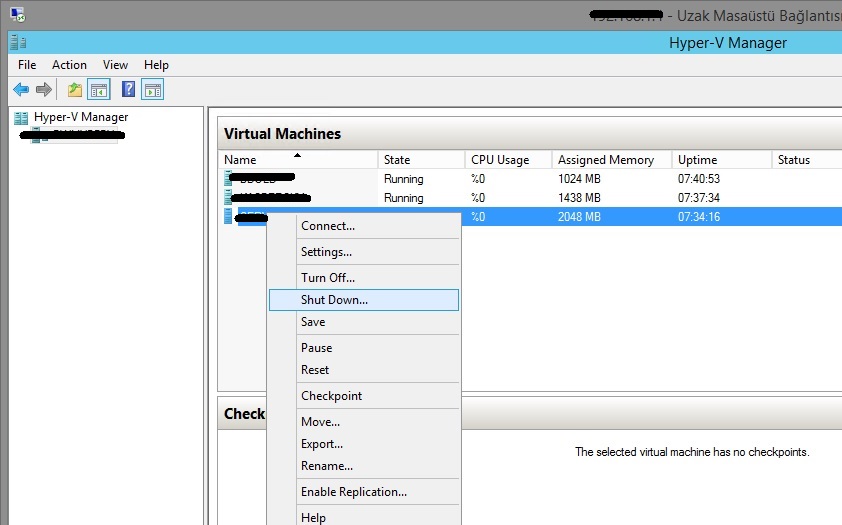This screenshot has height=525, width=842.
Task: Toggle the Show/Hide Action Pane icon
Action: pos(153,90)
